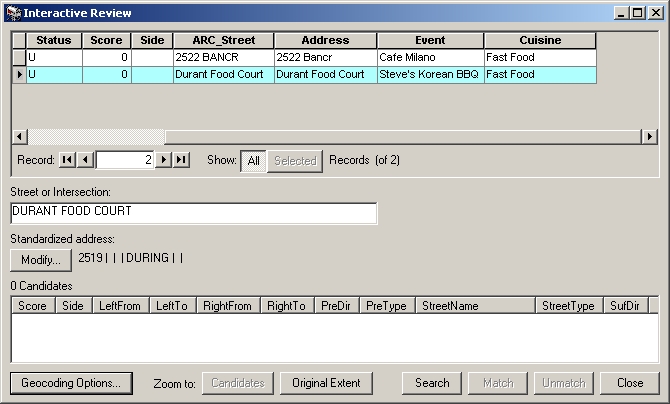670x404 pixels.
Task: Go to the next record
Action: 165,160
